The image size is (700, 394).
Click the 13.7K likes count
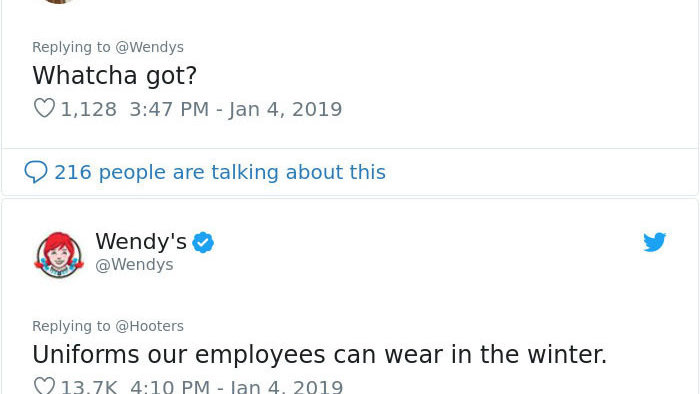pyautogui.click(x=89, y=387)
